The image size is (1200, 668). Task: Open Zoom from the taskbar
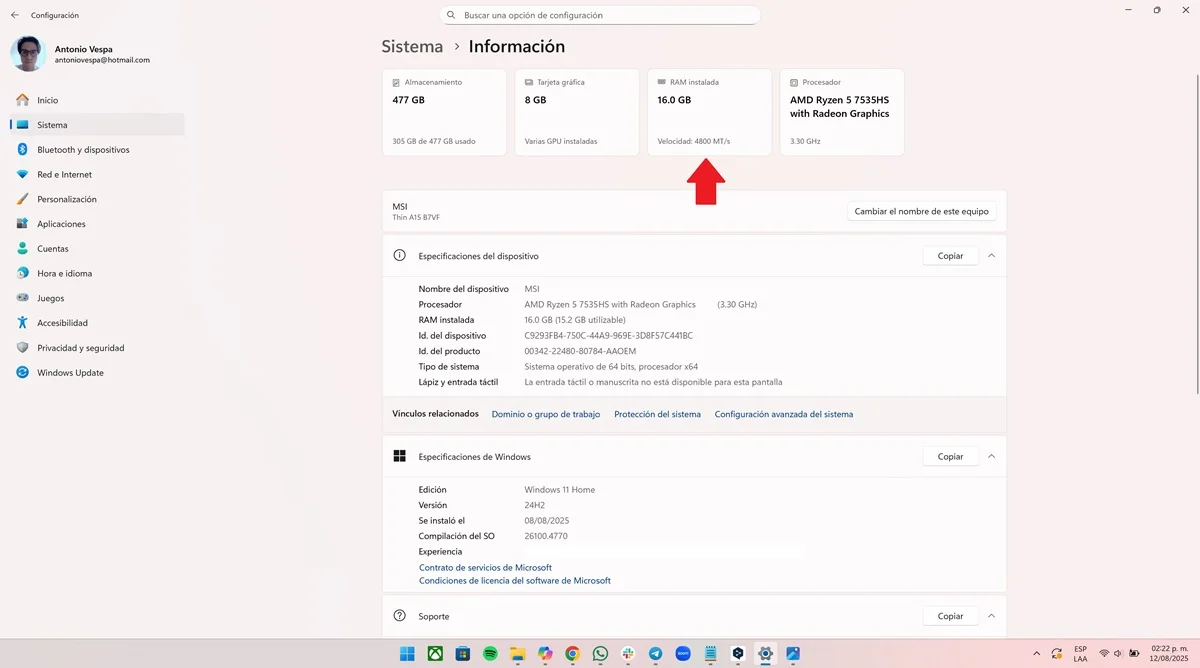click(x=683, y=654)
